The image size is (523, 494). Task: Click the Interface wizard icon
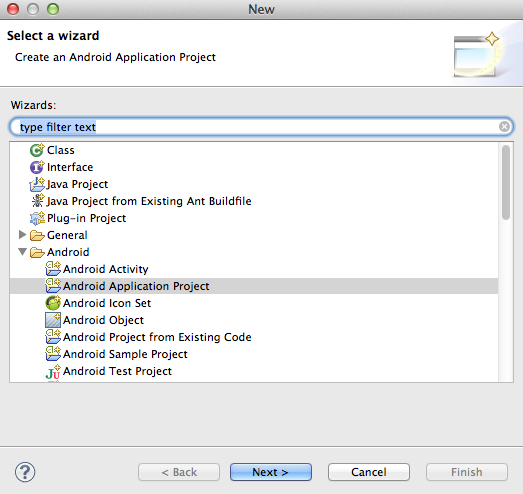point(37,167)
